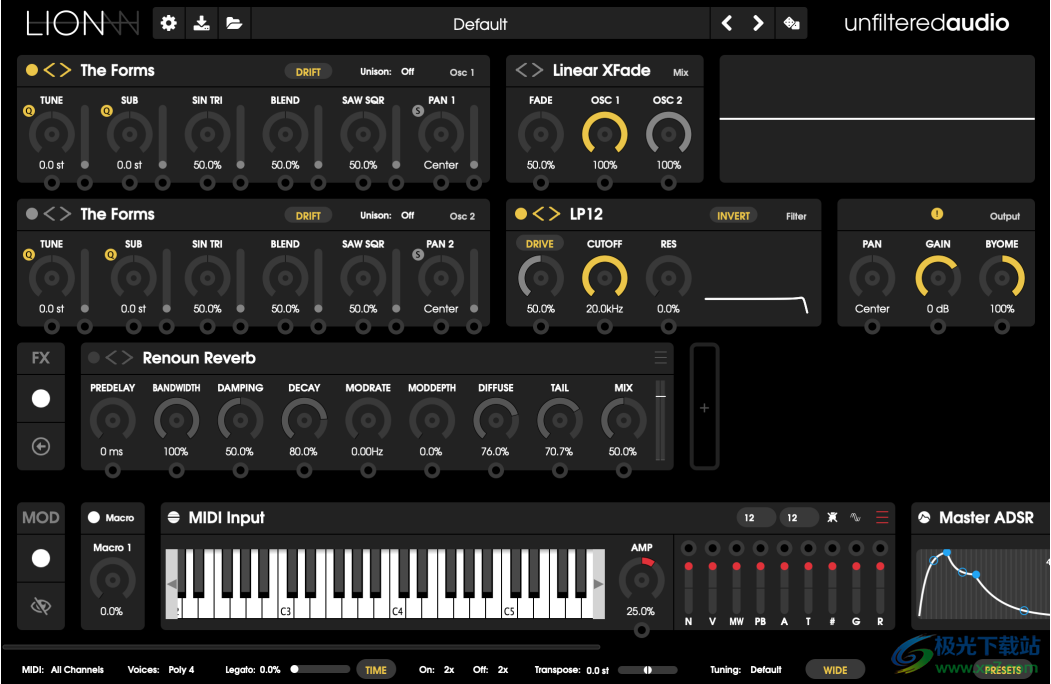Screen dimensions: 1051x684
Task: Click the white MOD circle button
Action: [x=41, y=558]
